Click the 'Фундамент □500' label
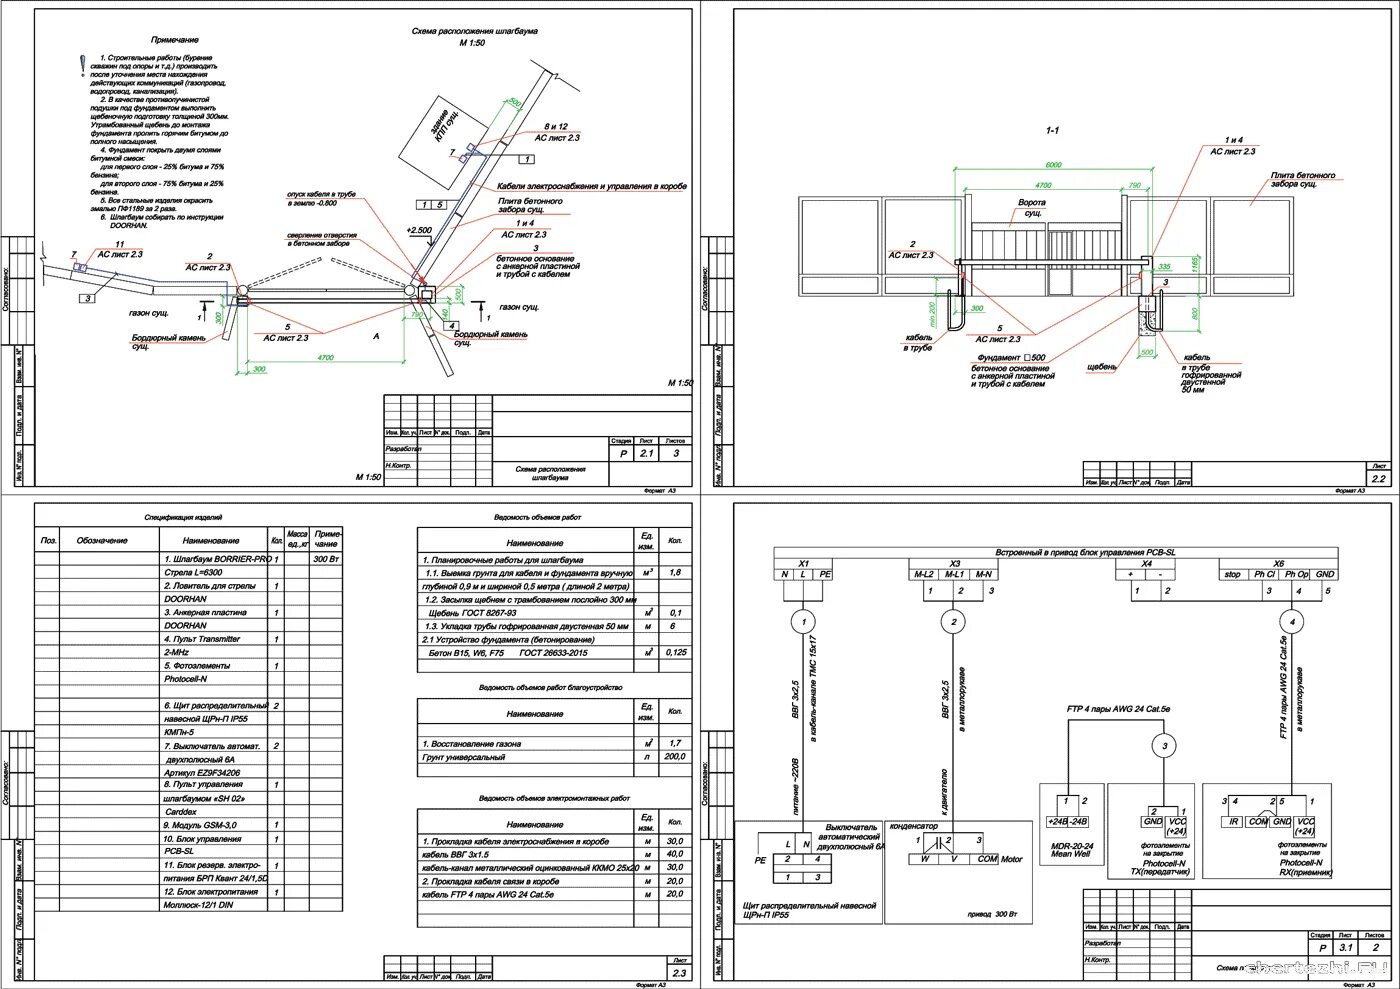The height and width of the screenshot is (989, 1400). pos(1011,357)
